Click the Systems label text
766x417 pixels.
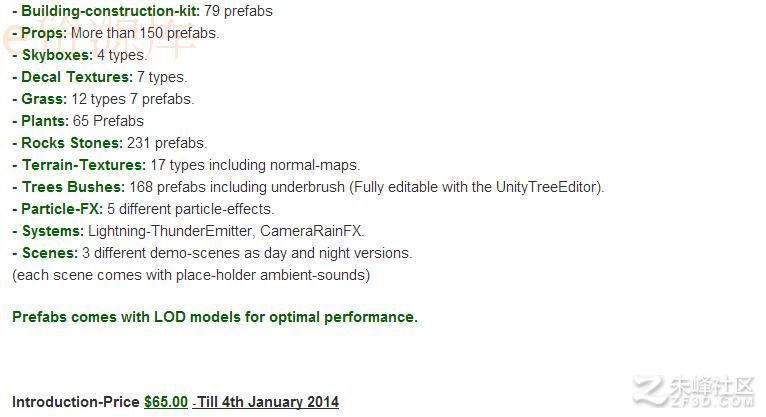[x=53, y=230]
